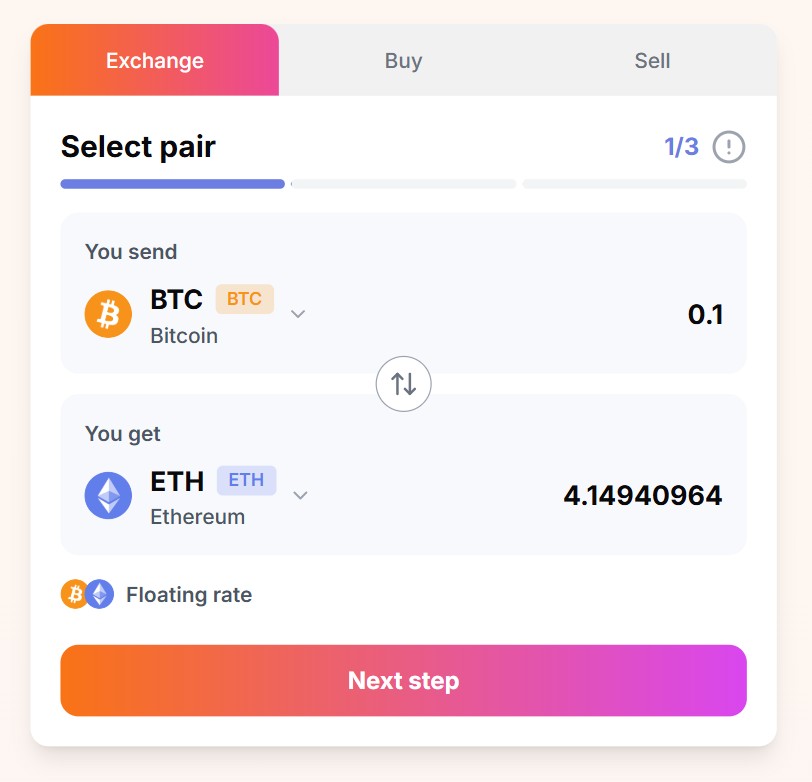The height and width of the screenshot is (782, 812).
Task: Click the small BTC/ETH pair icon
Action: click(88, 594)
